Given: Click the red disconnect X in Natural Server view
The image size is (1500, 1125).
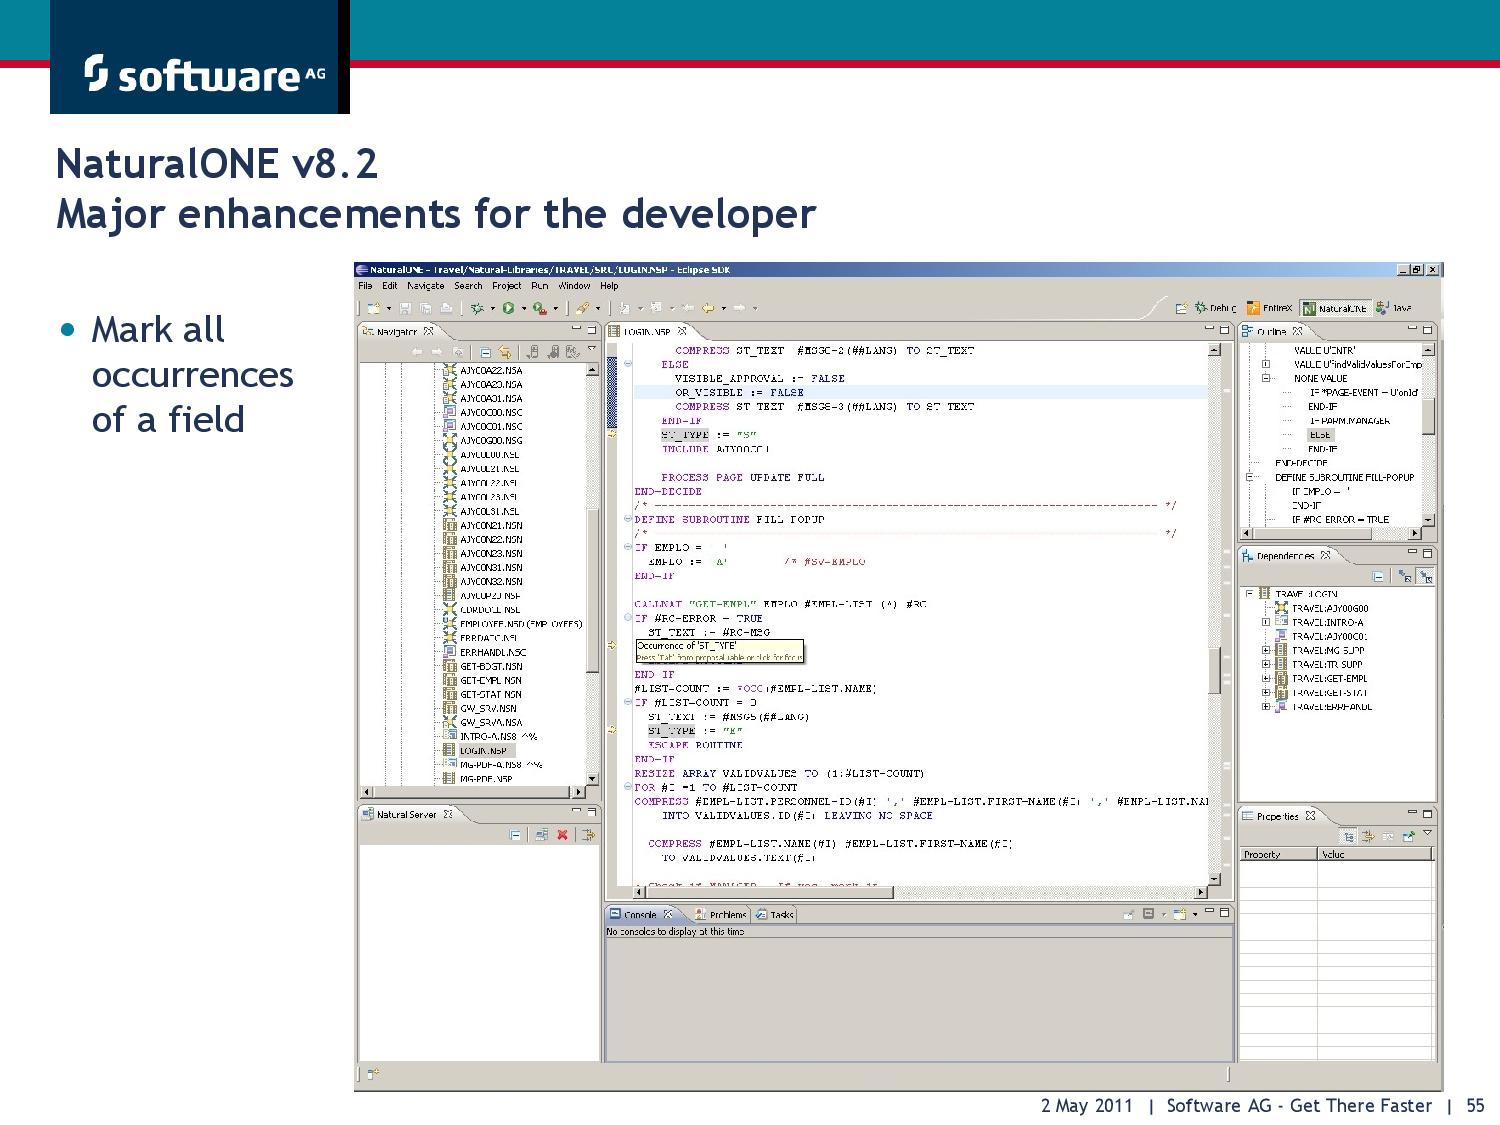Looking at the screenshot, I should coord(563,835).
